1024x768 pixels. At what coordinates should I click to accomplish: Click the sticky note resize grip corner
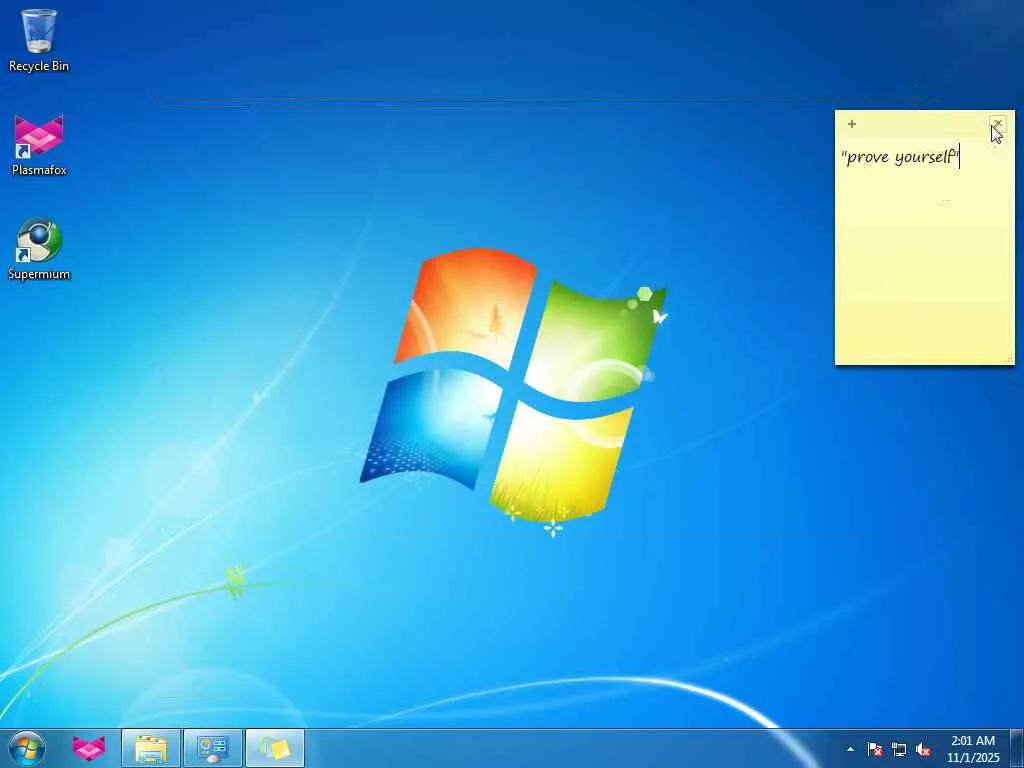point(1009,359)
